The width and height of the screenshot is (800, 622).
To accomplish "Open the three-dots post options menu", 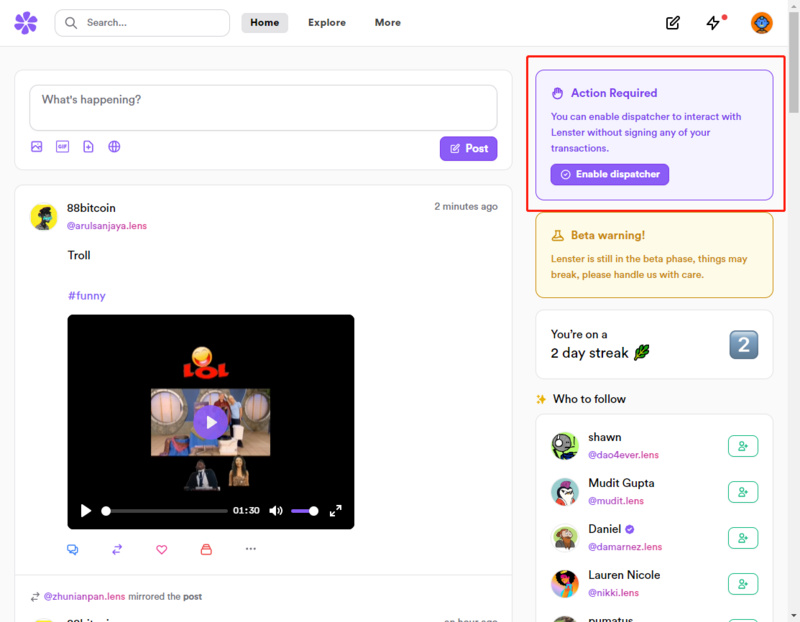I will click(x=251, y=549).
